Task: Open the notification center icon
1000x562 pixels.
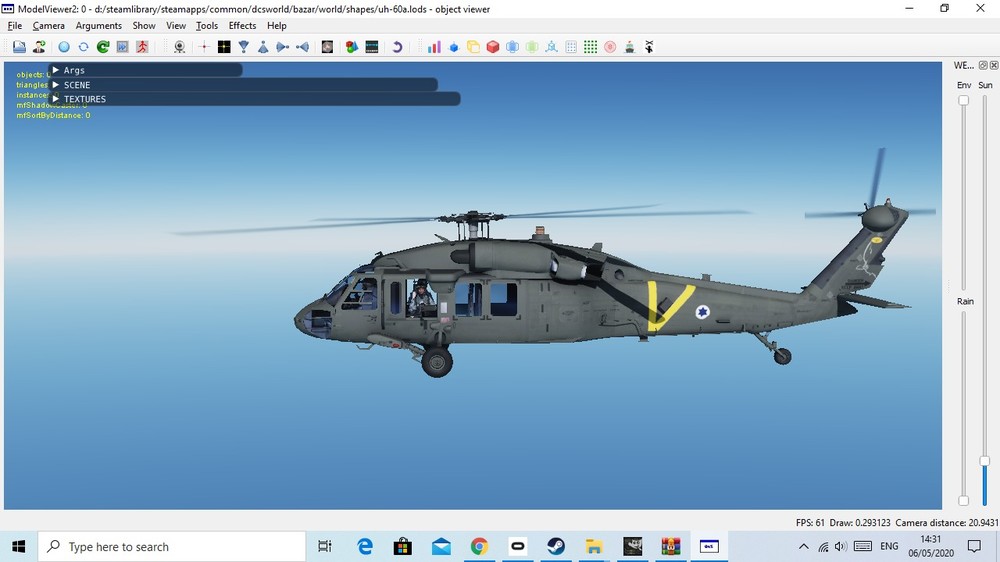Action: 974,547
